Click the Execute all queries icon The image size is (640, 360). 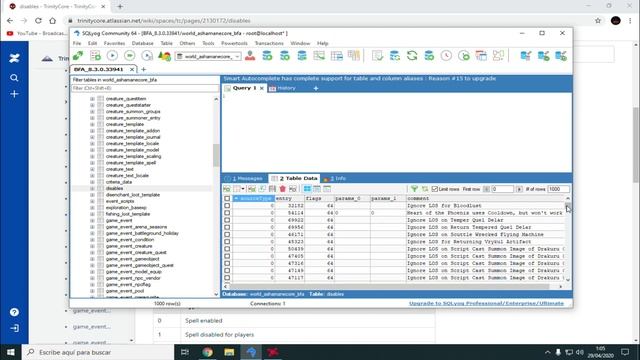tap(129, 56)
